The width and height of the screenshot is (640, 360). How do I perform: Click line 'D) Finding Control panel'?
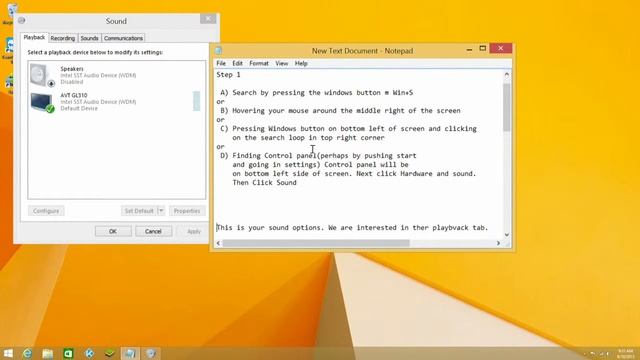pyautogui.click(x=318, y=156)
